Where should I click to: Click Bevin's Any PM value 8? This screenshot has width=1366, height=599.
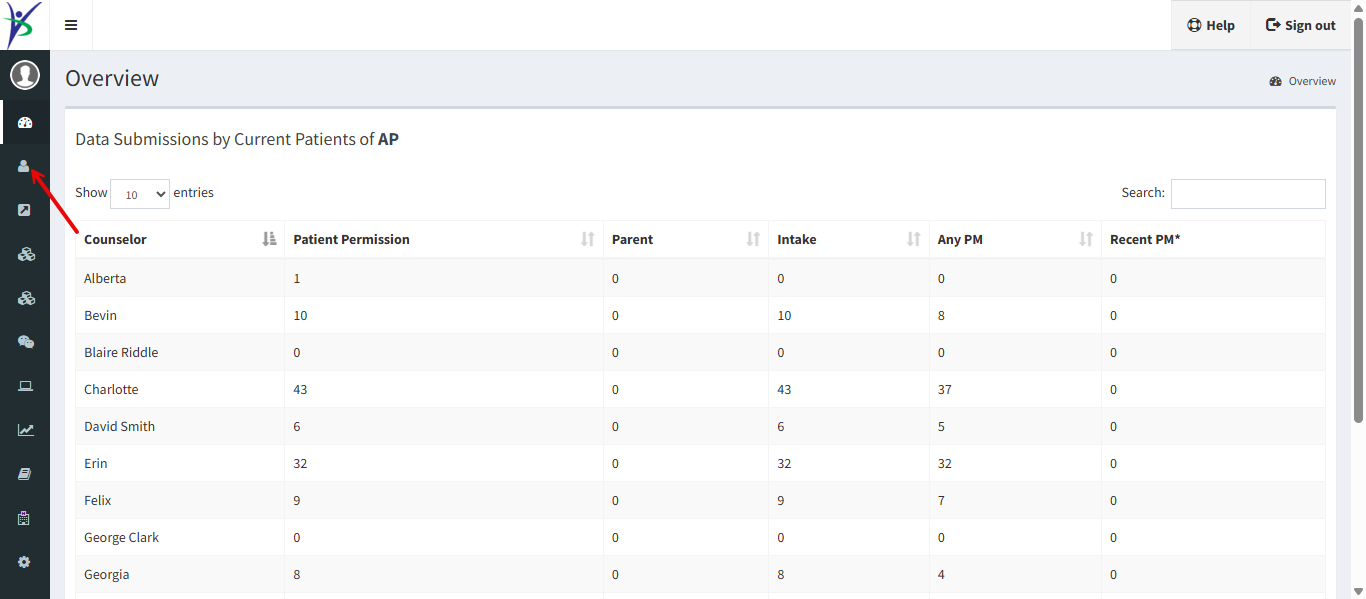pos(941,315)
